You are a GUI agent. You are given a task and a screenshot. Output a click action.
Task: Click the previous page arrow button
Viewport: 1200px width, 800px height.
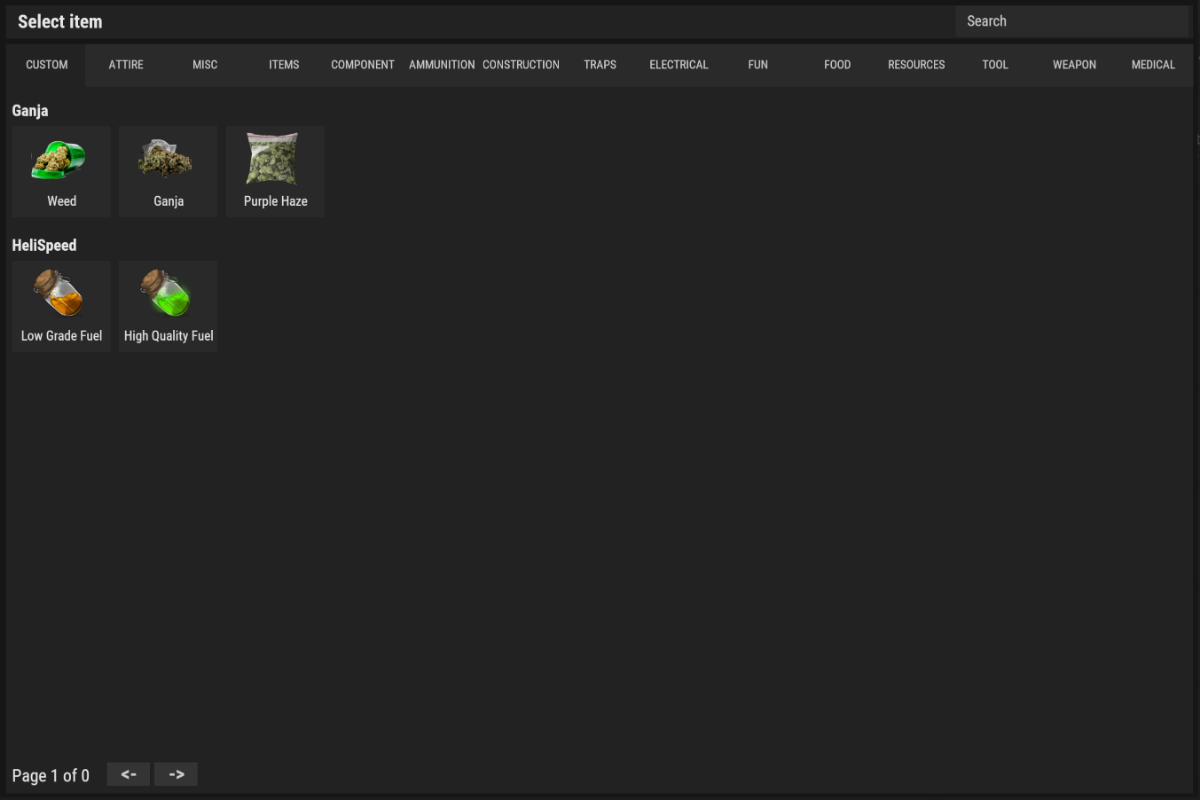point(128,773)
